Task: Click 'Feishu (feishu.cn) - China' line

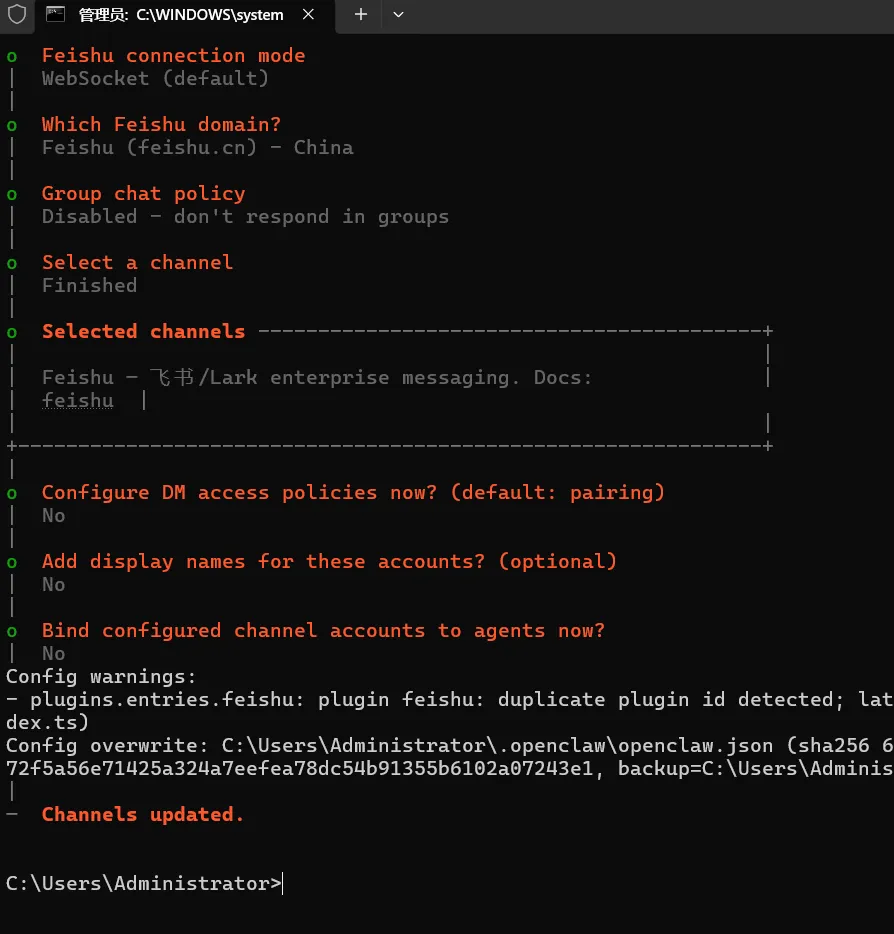Action: point(198,147)
